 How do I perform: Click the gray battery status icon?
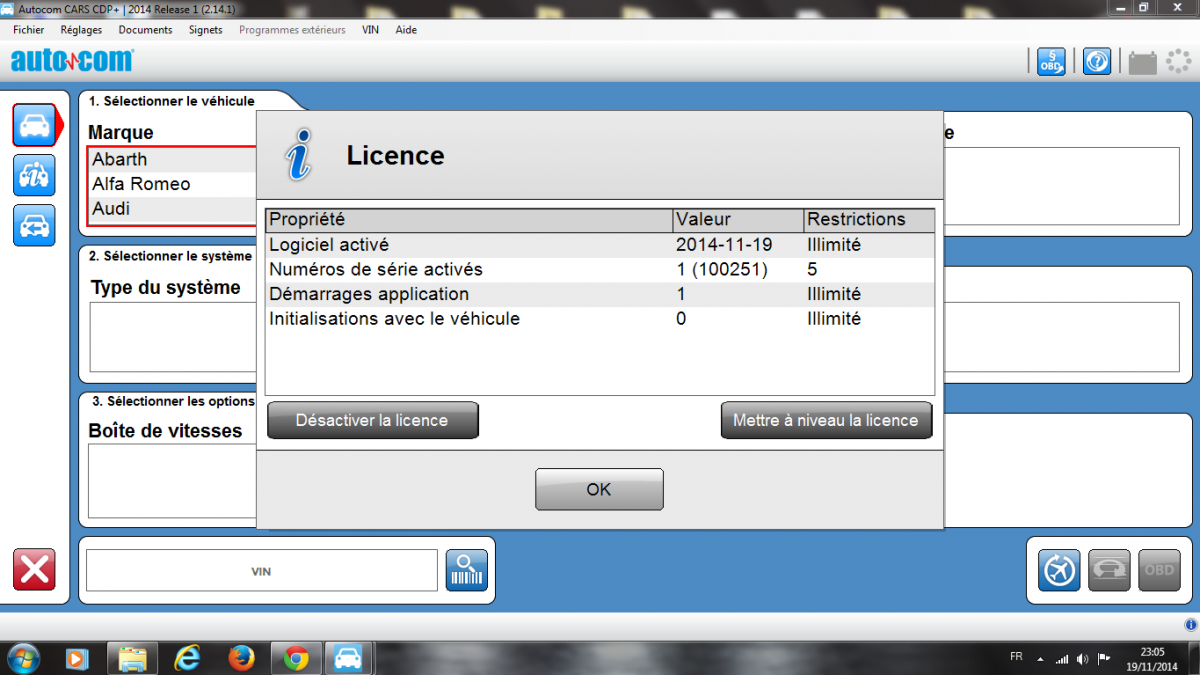(x=1142, y=63)
